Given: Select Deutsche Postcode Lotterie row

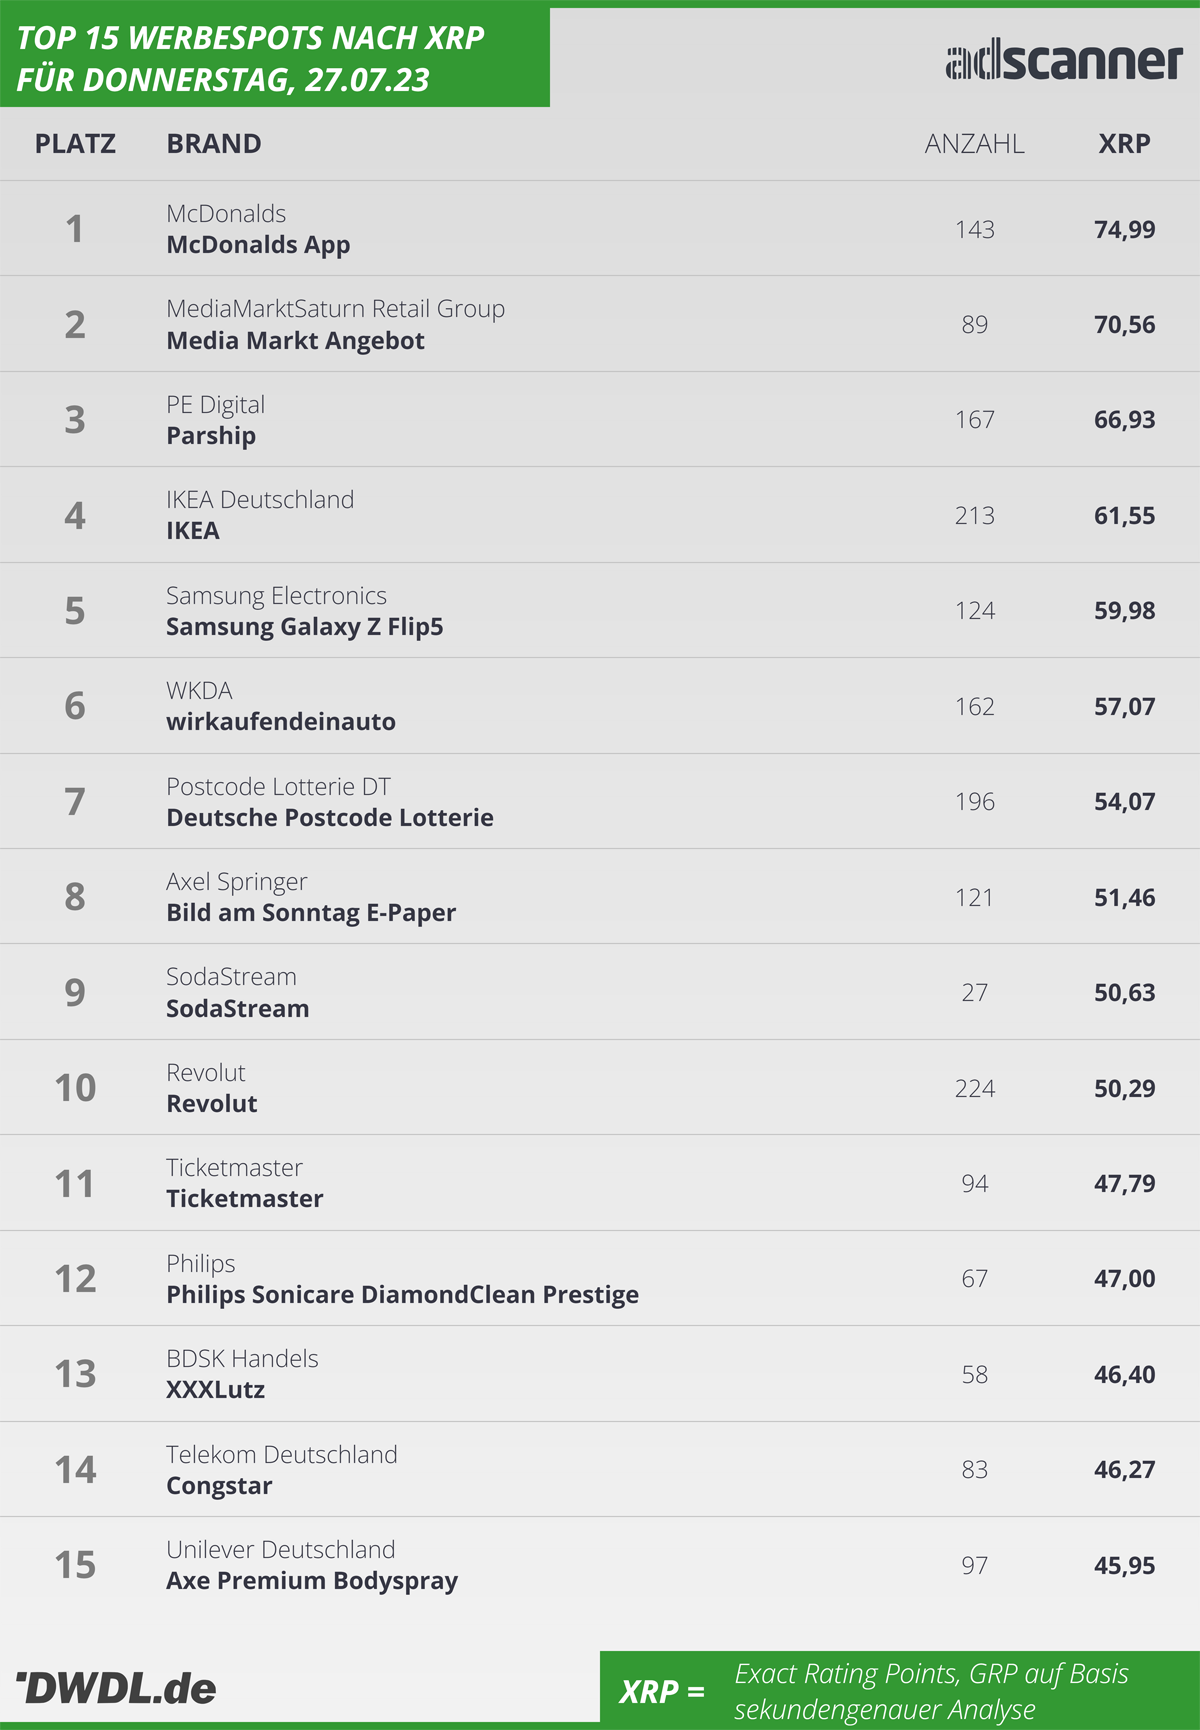Looking at the screenshot, I should [x=600, y=801].
